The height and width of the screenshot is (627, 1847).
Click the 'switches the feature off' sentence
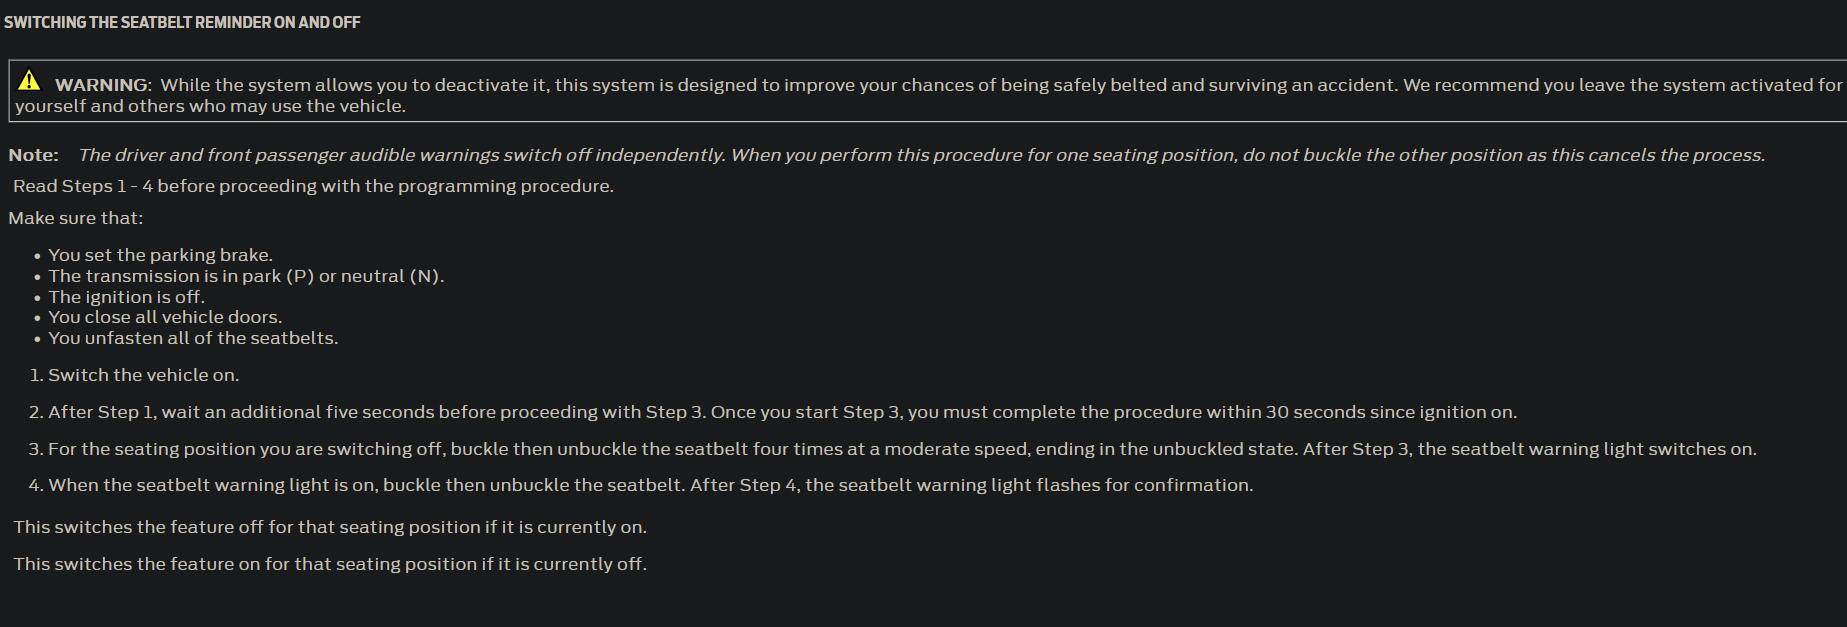pyautogui.click(x=330, y=527)
